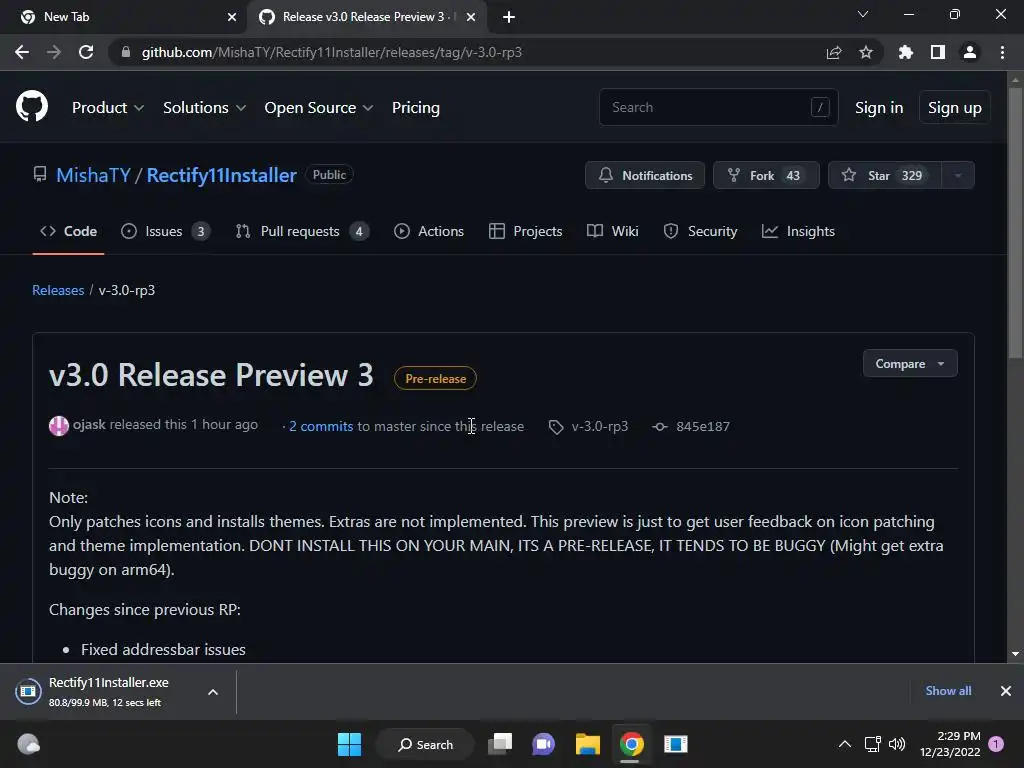Close the Release v3.0 Release Preview tab

point(471,17)
